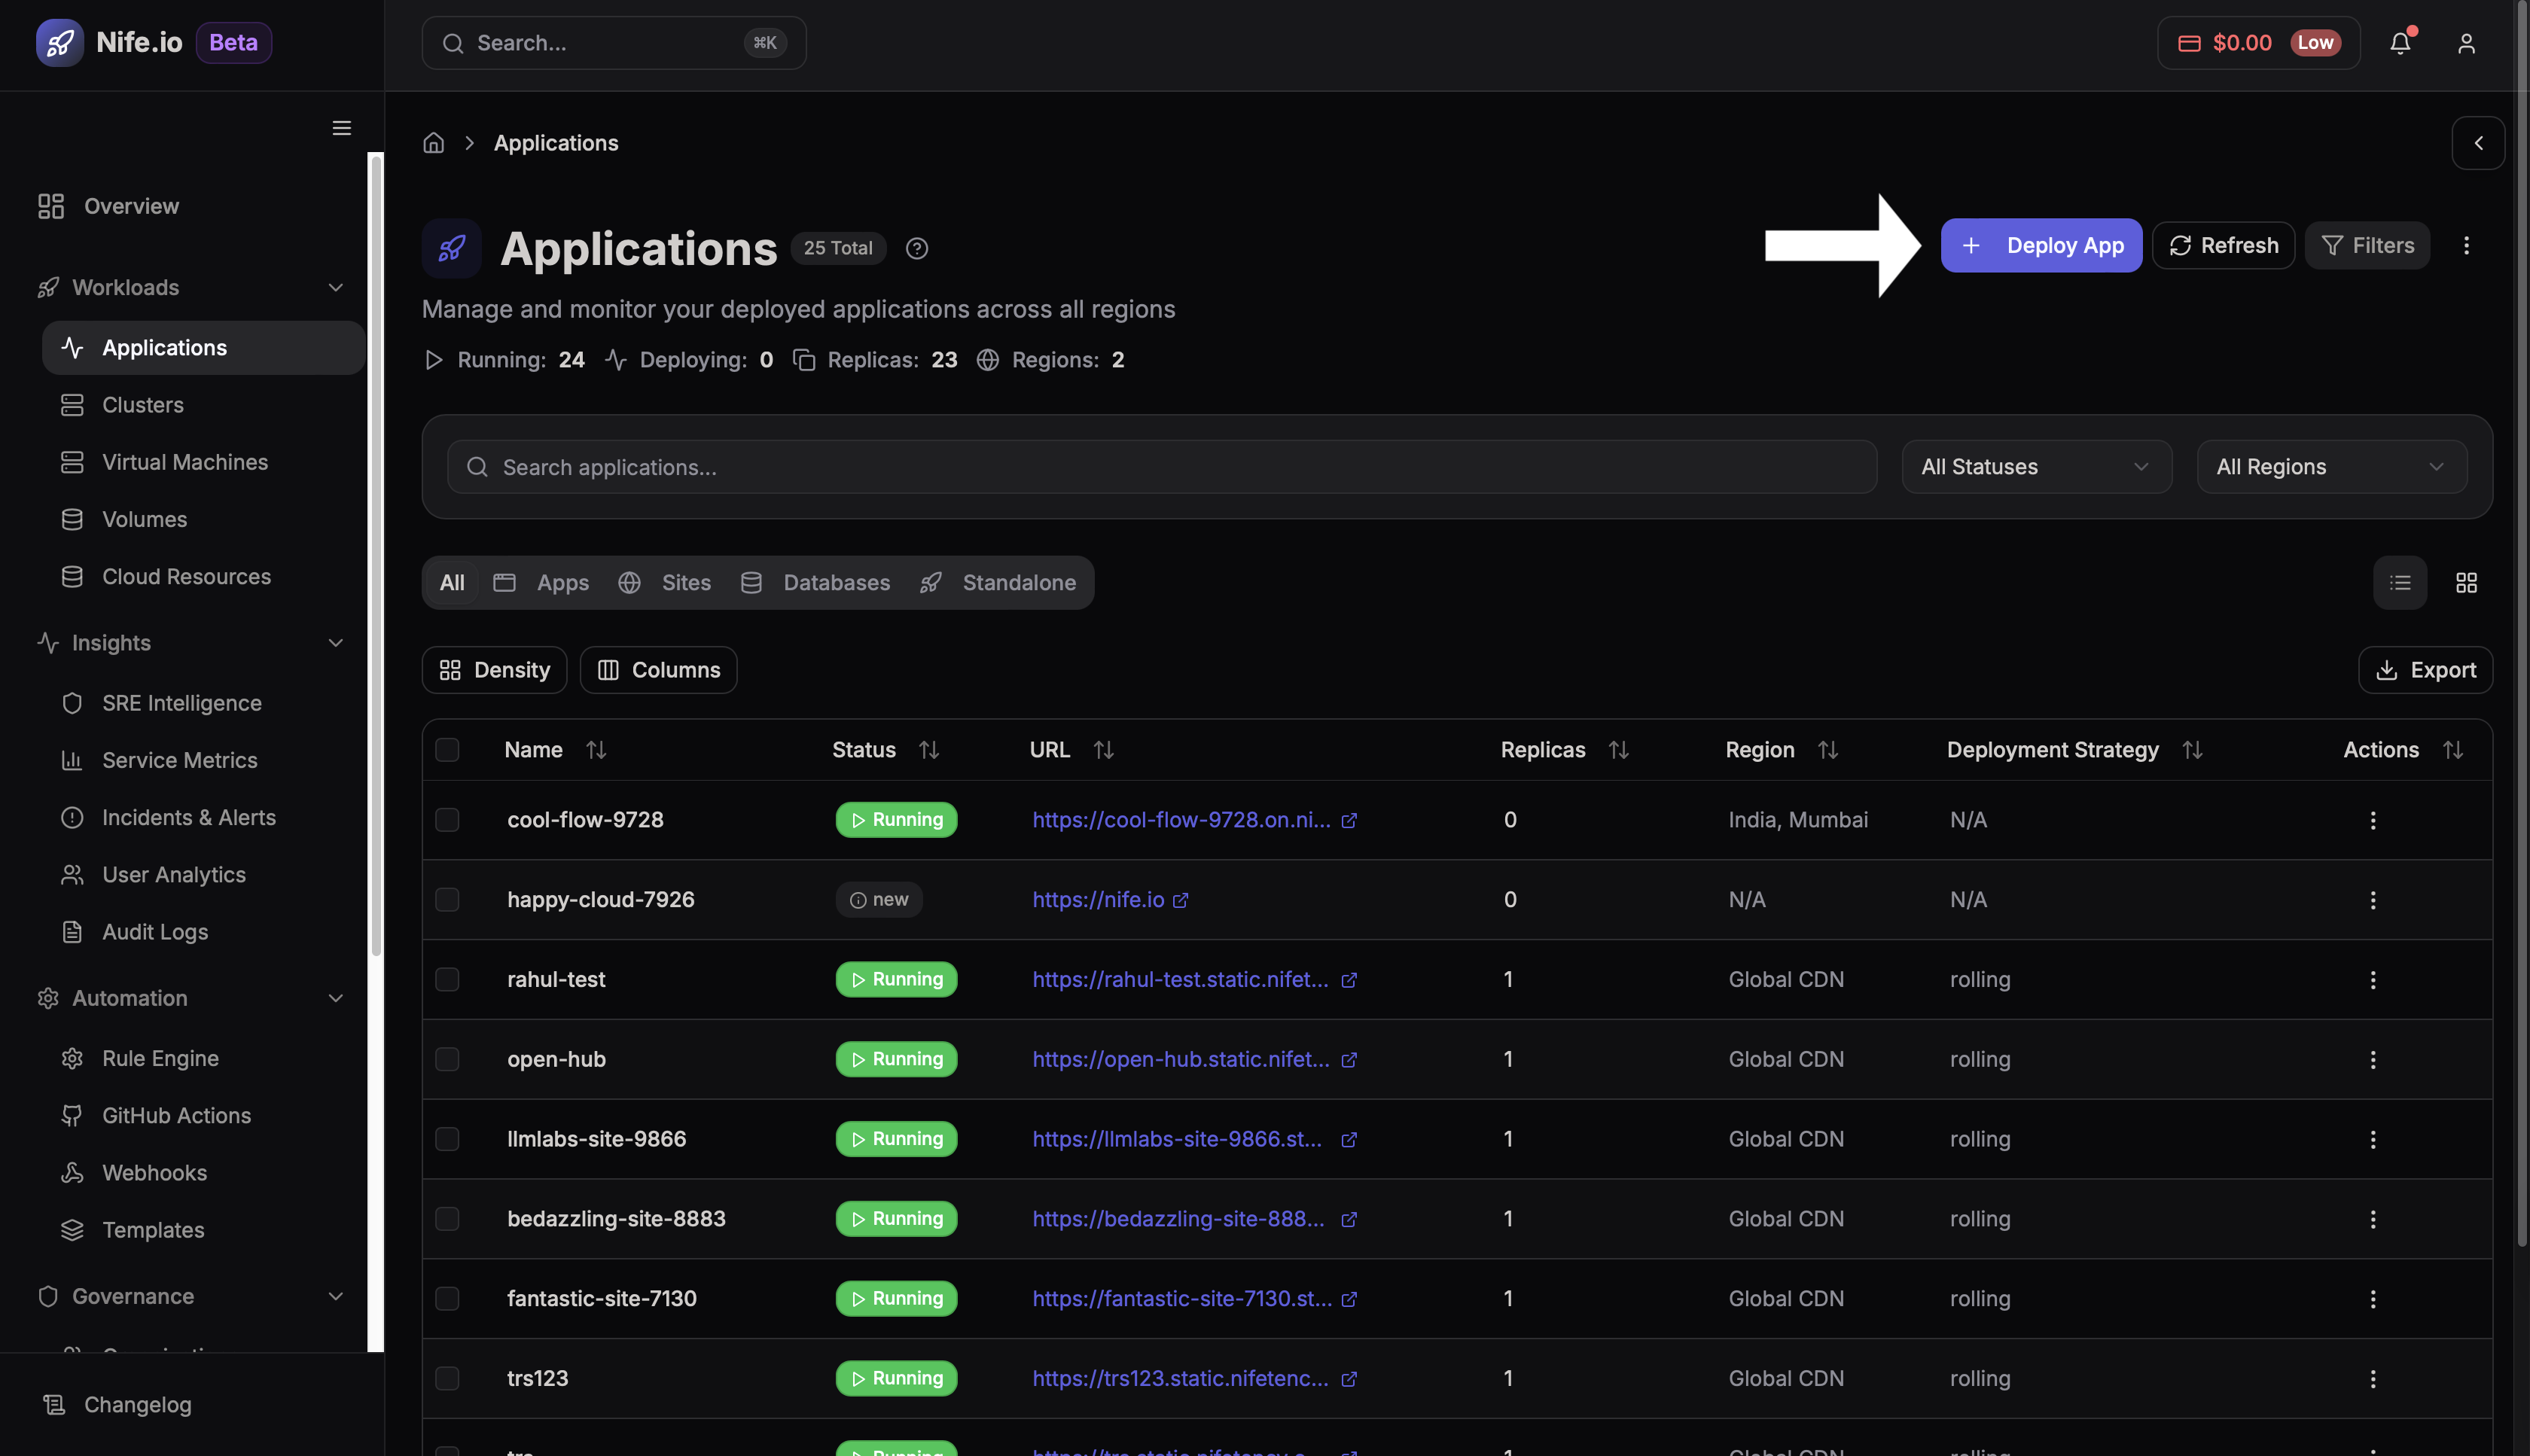Check the checkbox beside open-hub
The width and height of the screenshot is (2530, 1456).
tap(447, 1058)
